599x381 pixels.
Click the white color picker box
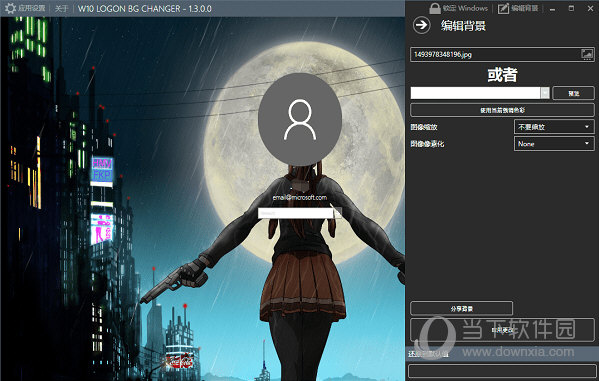coord(475,93)
